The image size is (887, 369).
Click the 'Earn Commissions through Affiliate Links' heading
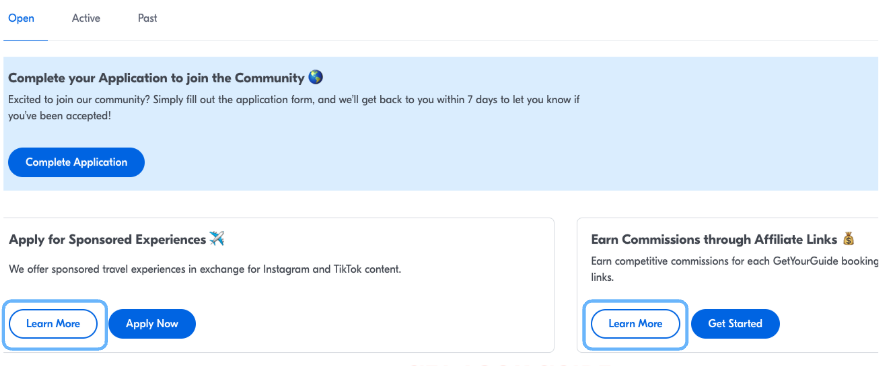(x=714, y=240)
